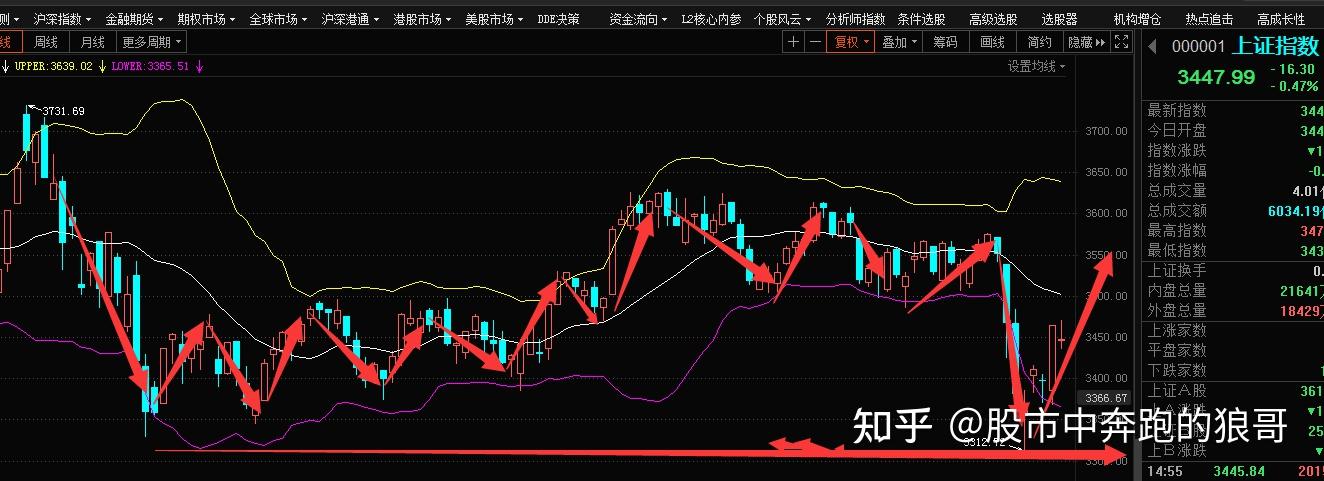The image size is (1324, 481).
Task: Open the 资金流向 menu
Action: point(638,19)
